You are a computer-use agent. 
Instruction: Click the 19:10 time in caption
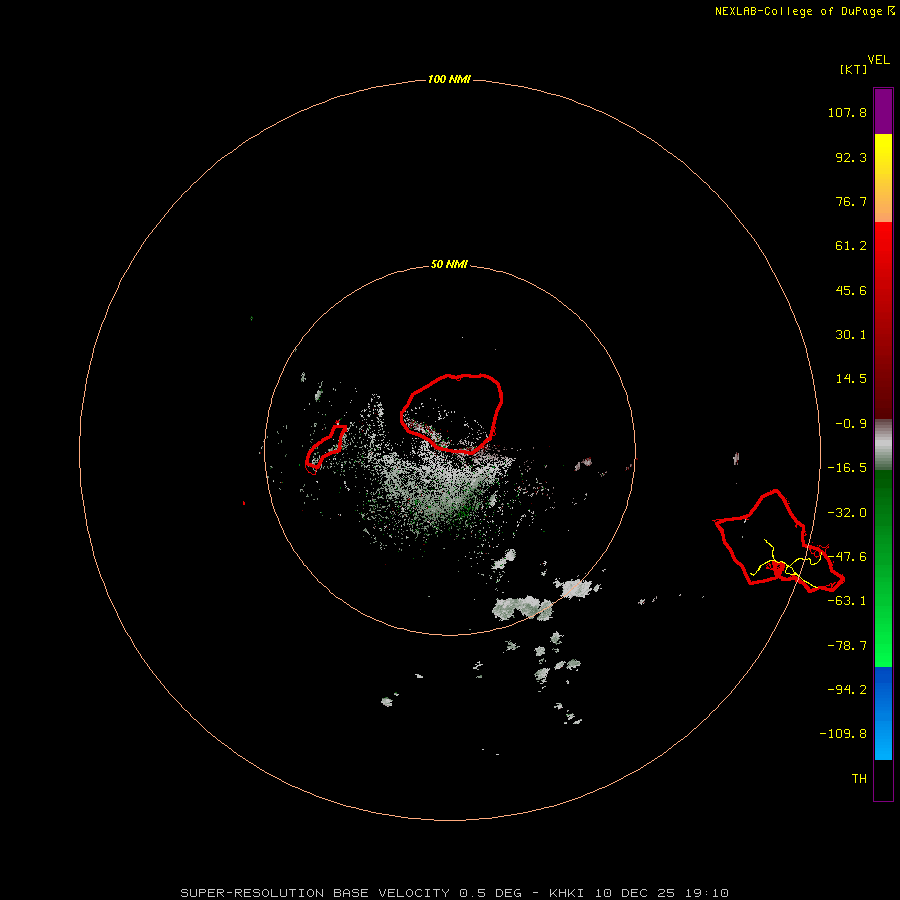coord(707,893)
